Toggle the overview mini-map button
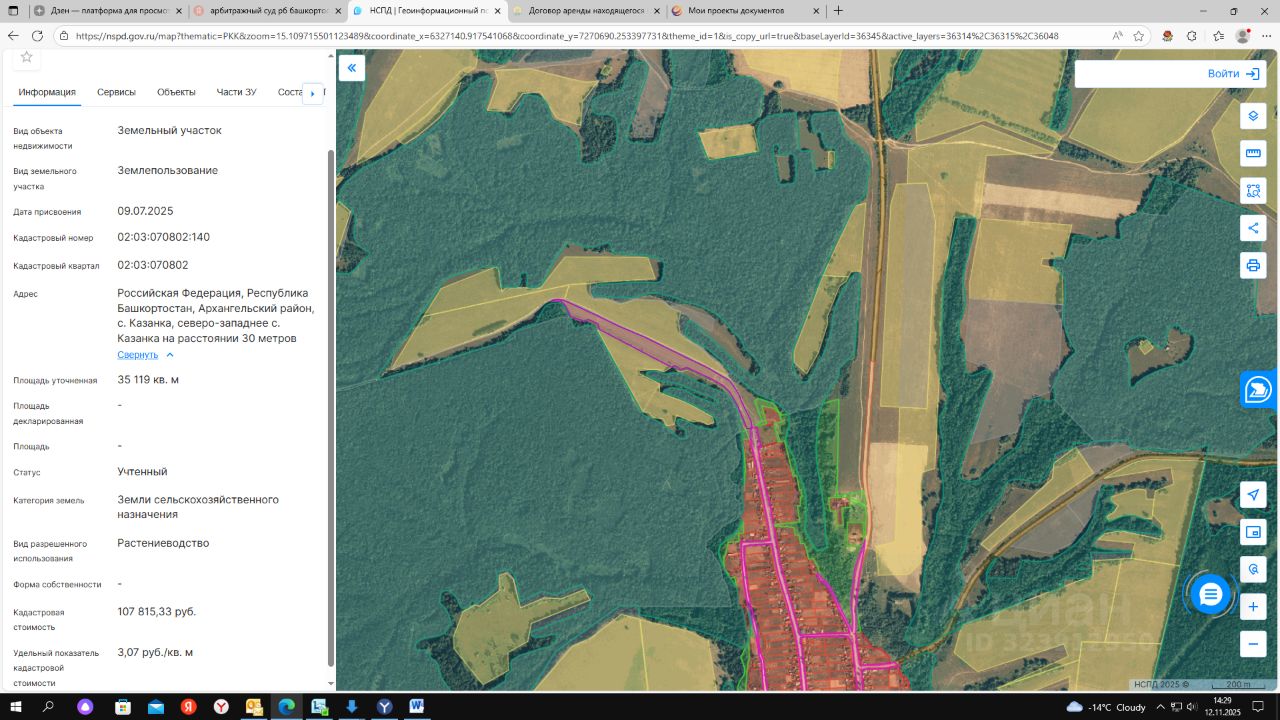The image size is (1280, 720). tap(1253, 532)
